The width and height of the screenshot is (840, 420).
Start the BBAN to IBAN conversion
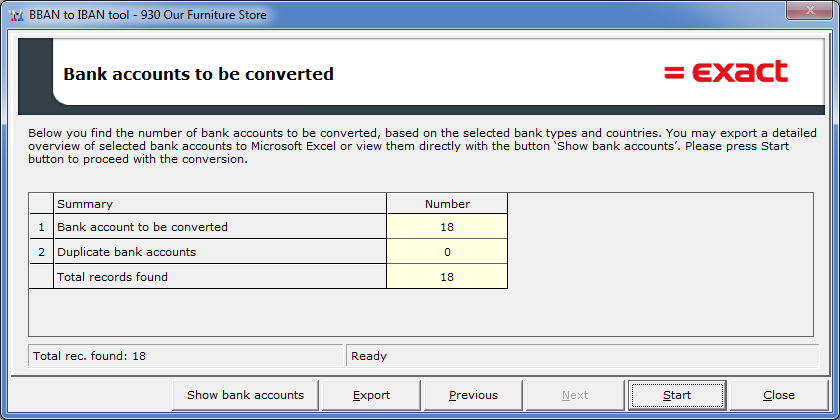point(677,395)
